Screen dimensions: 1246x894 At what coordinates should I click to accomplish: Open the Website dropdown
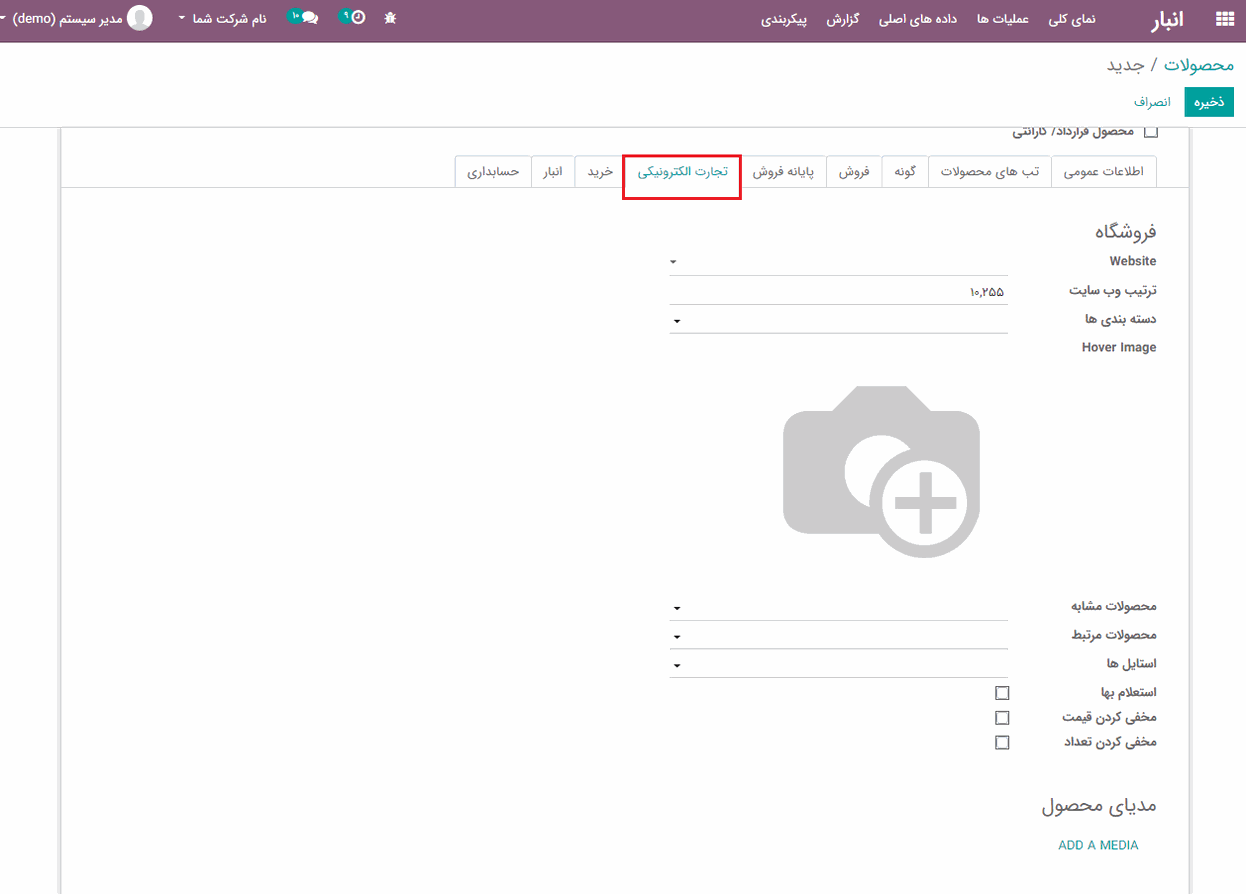point(838,262)
